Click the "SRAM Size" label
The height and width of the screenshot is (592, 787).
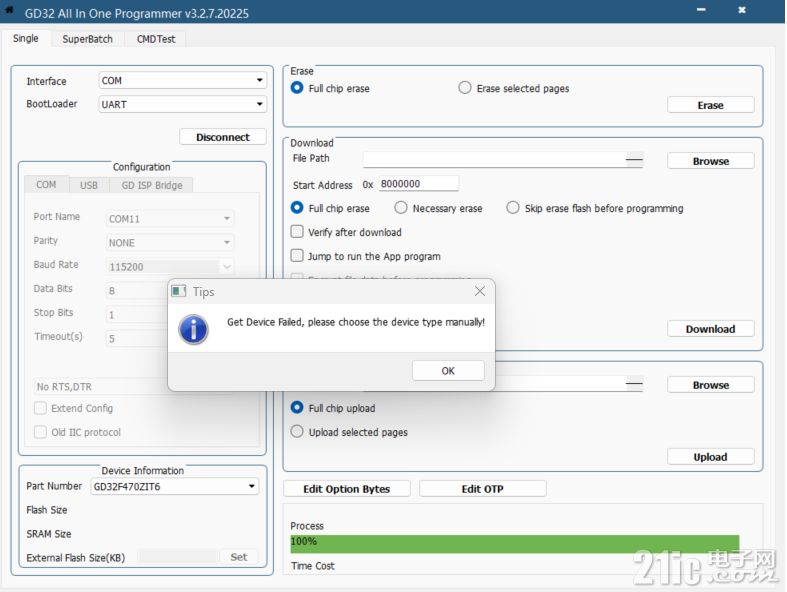click(x=49, y=534)
